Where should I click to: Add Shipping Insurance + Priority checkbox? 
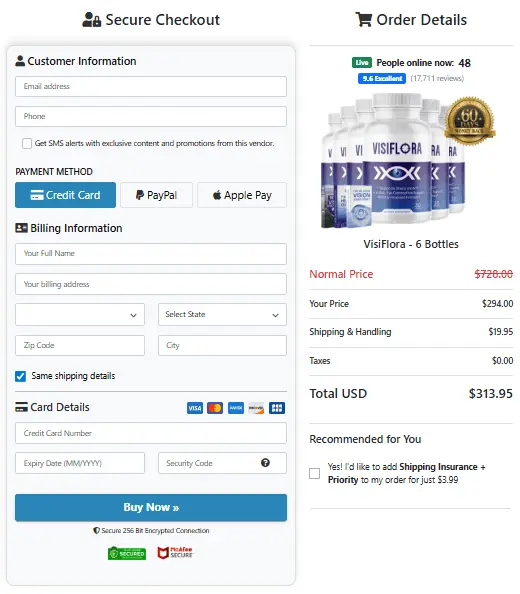(x=314, y=473)
